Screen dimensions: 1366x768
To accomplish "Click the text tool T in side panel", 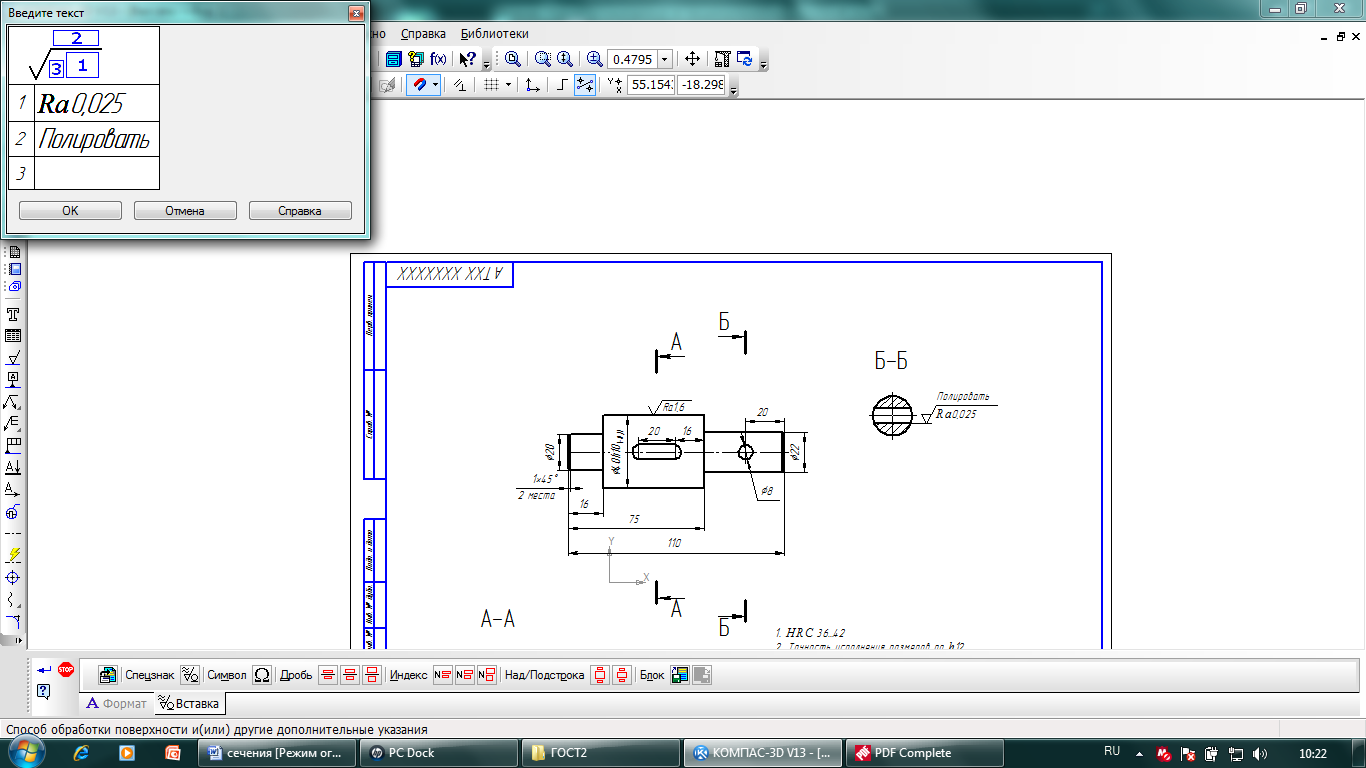I will (x=13, y=314).
